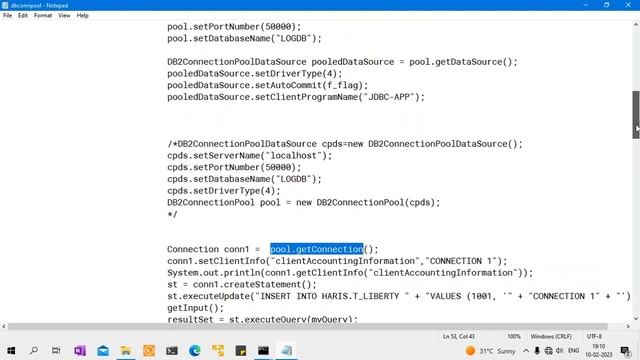This screenshot has height=360, width=640.
Task: Open the Edit menu
Action: point(22,16)
